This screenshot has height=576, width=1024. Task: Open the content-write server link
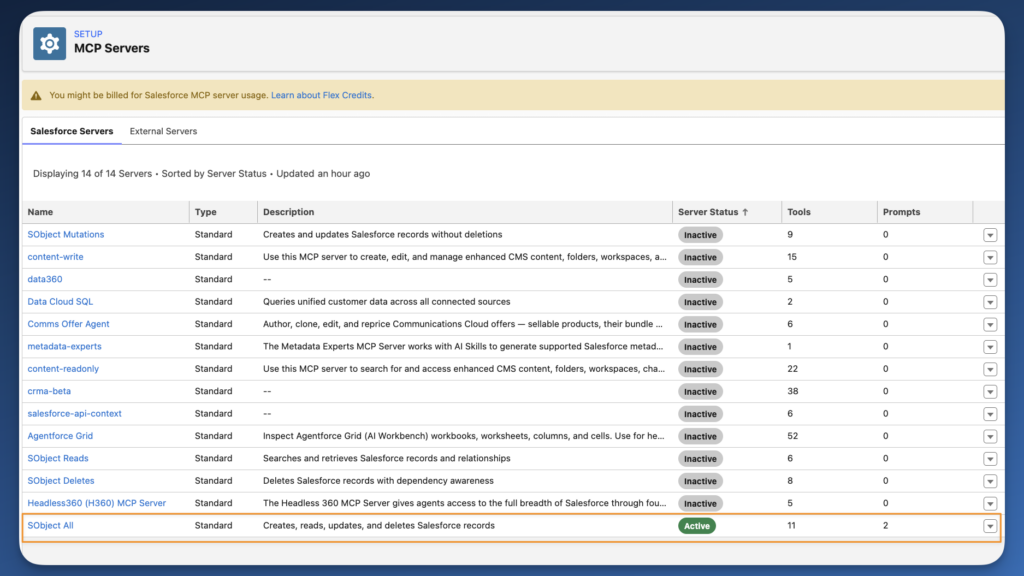(56, 257)
